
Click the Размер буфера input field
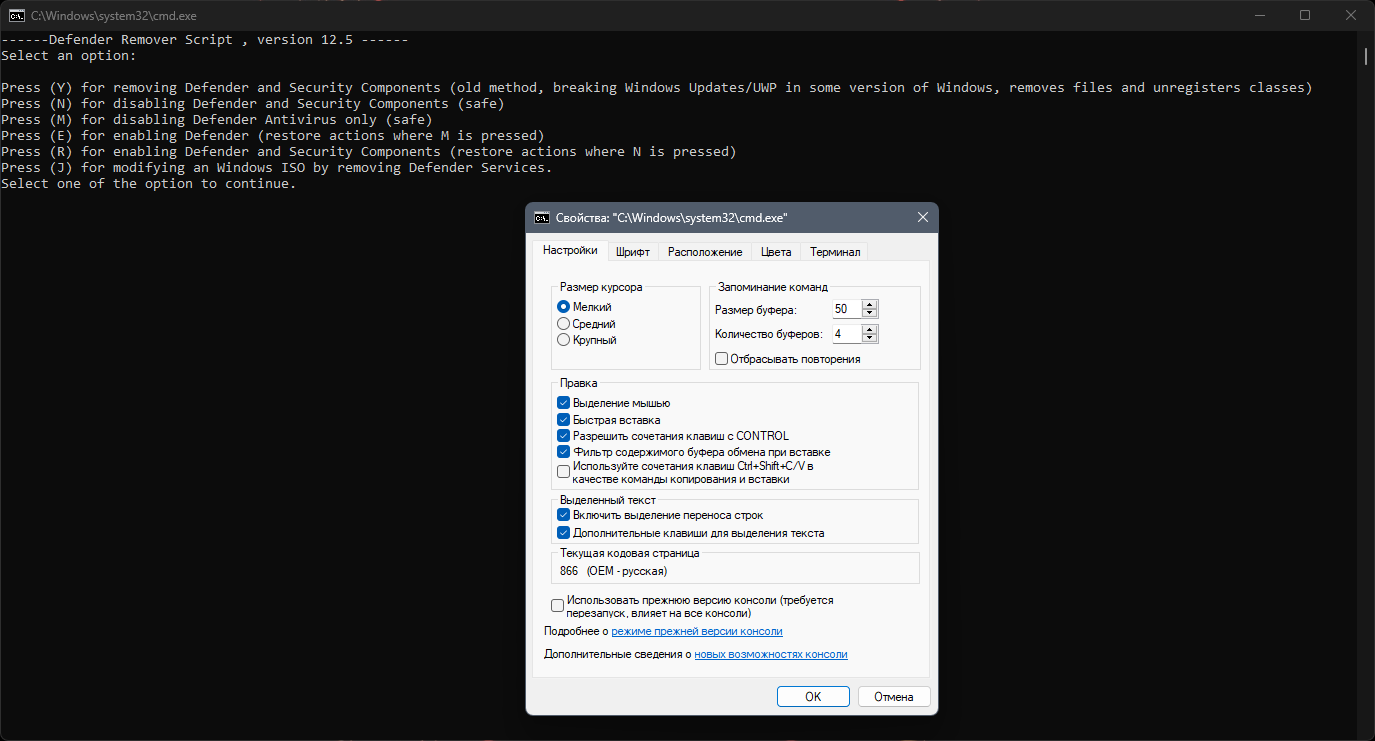coord(847,310)
